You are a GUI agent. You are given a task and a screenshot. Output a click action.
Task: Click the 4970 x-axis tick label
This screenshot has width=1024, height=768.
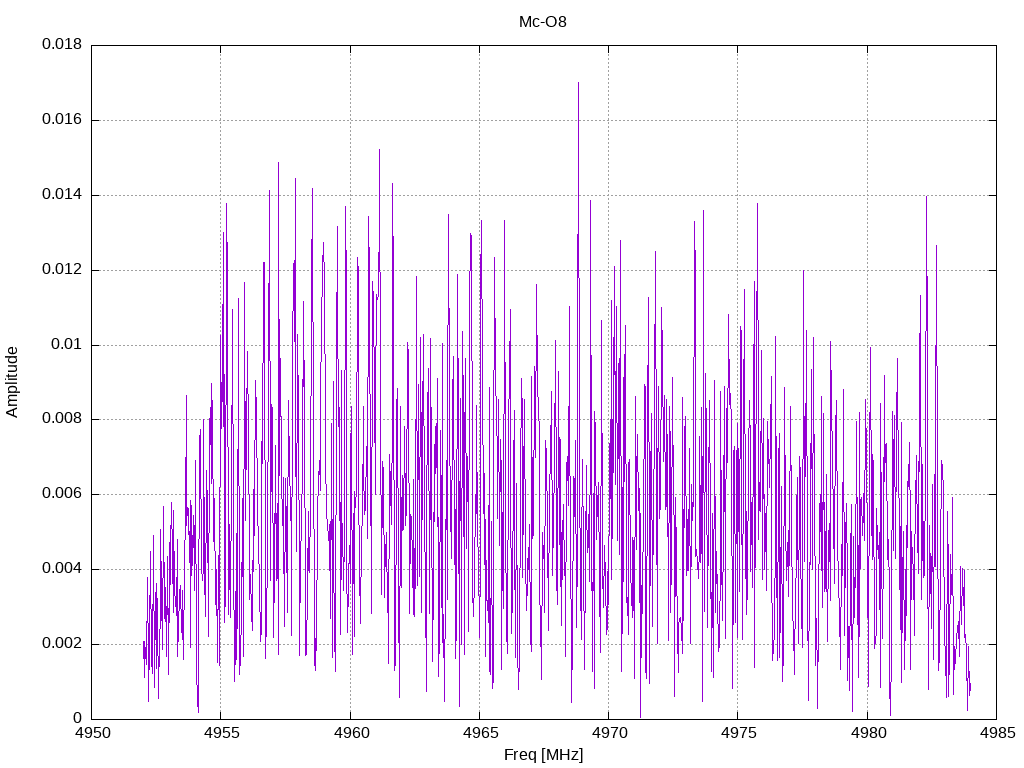coord(609,733)
